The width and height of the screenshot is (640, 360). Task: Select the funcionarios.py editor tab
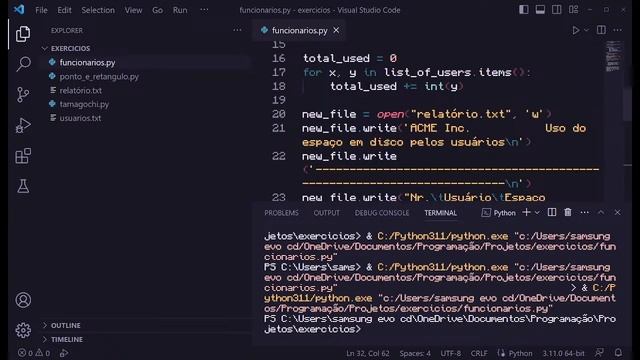[x=300, y=31]
